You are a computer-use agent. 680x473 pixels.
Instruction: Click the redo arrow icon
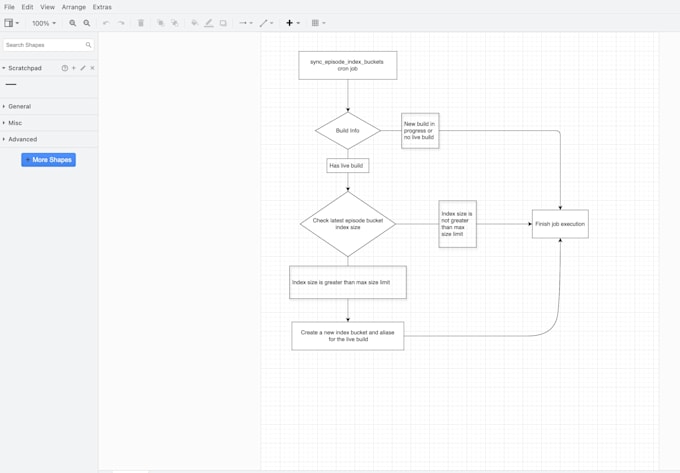[x=121, y=23]
